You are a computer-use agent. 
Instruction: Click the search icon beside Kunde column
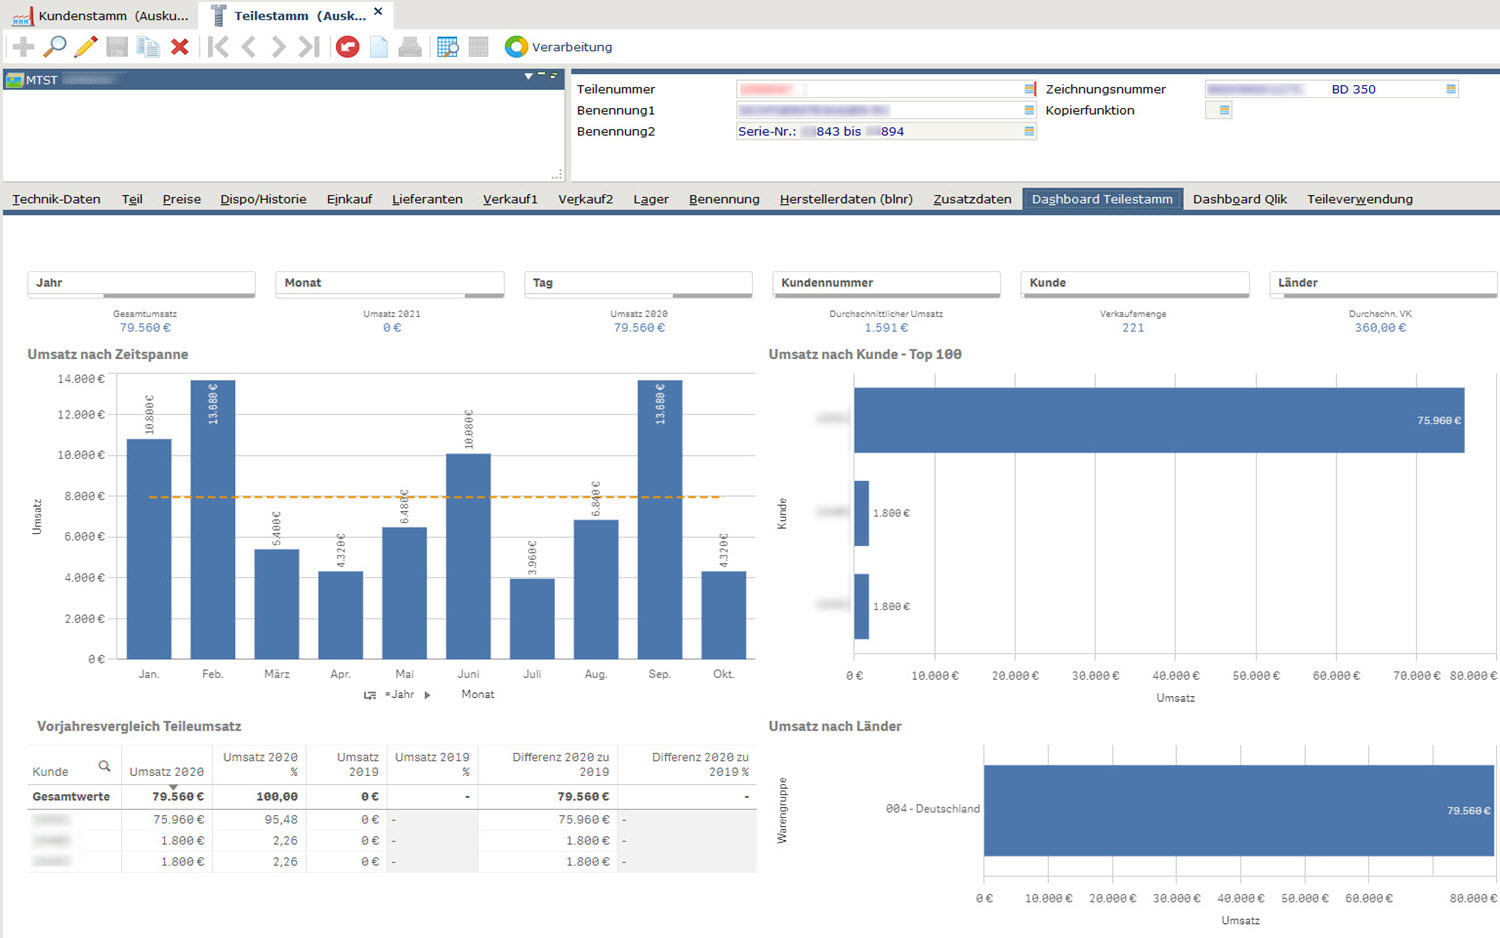click(x=104, y=767)
